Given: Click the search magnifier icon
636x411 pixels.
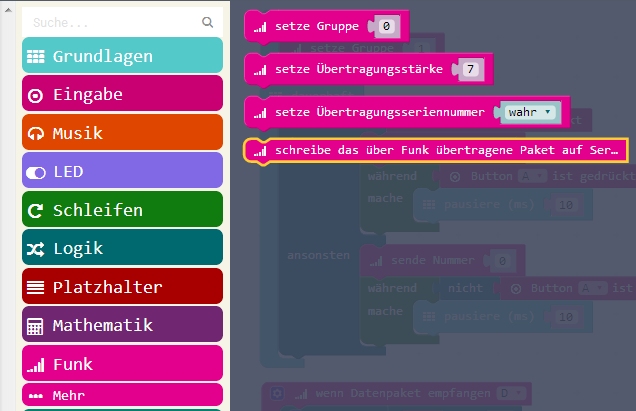Looking at the screenshot, I should pos(208,21).
